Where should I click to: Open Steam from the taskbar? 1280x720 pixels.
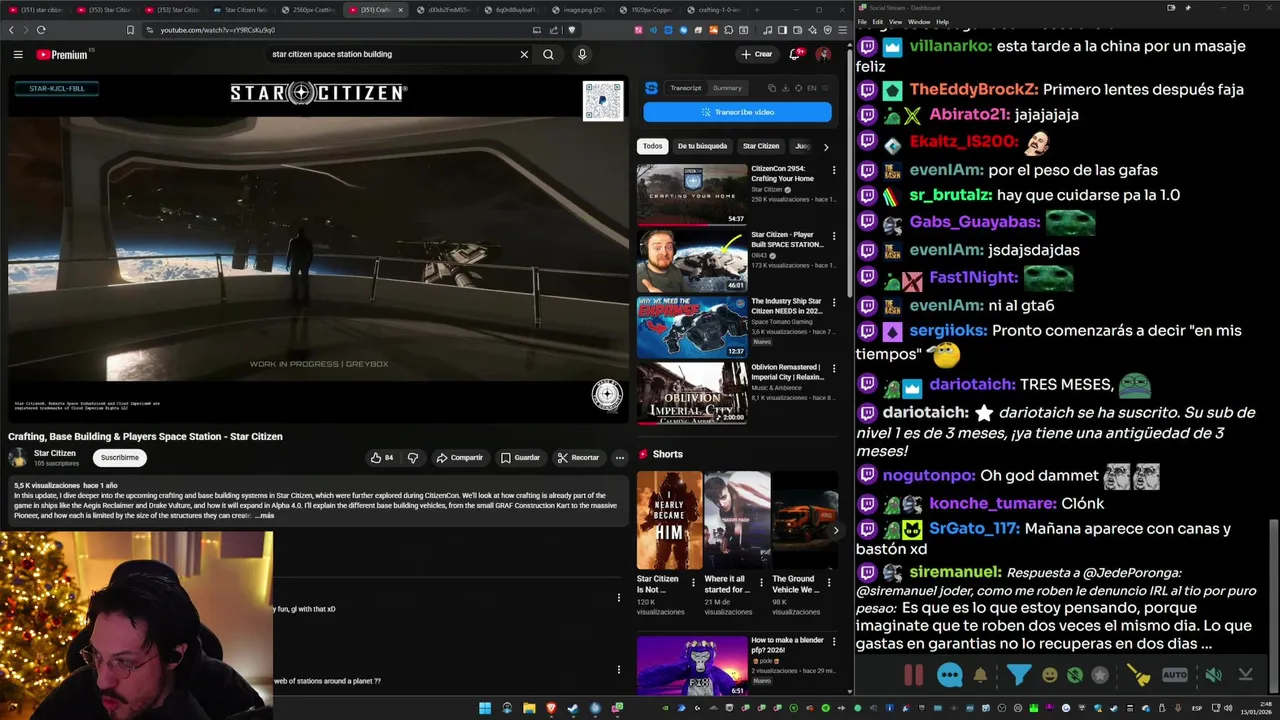573,708
